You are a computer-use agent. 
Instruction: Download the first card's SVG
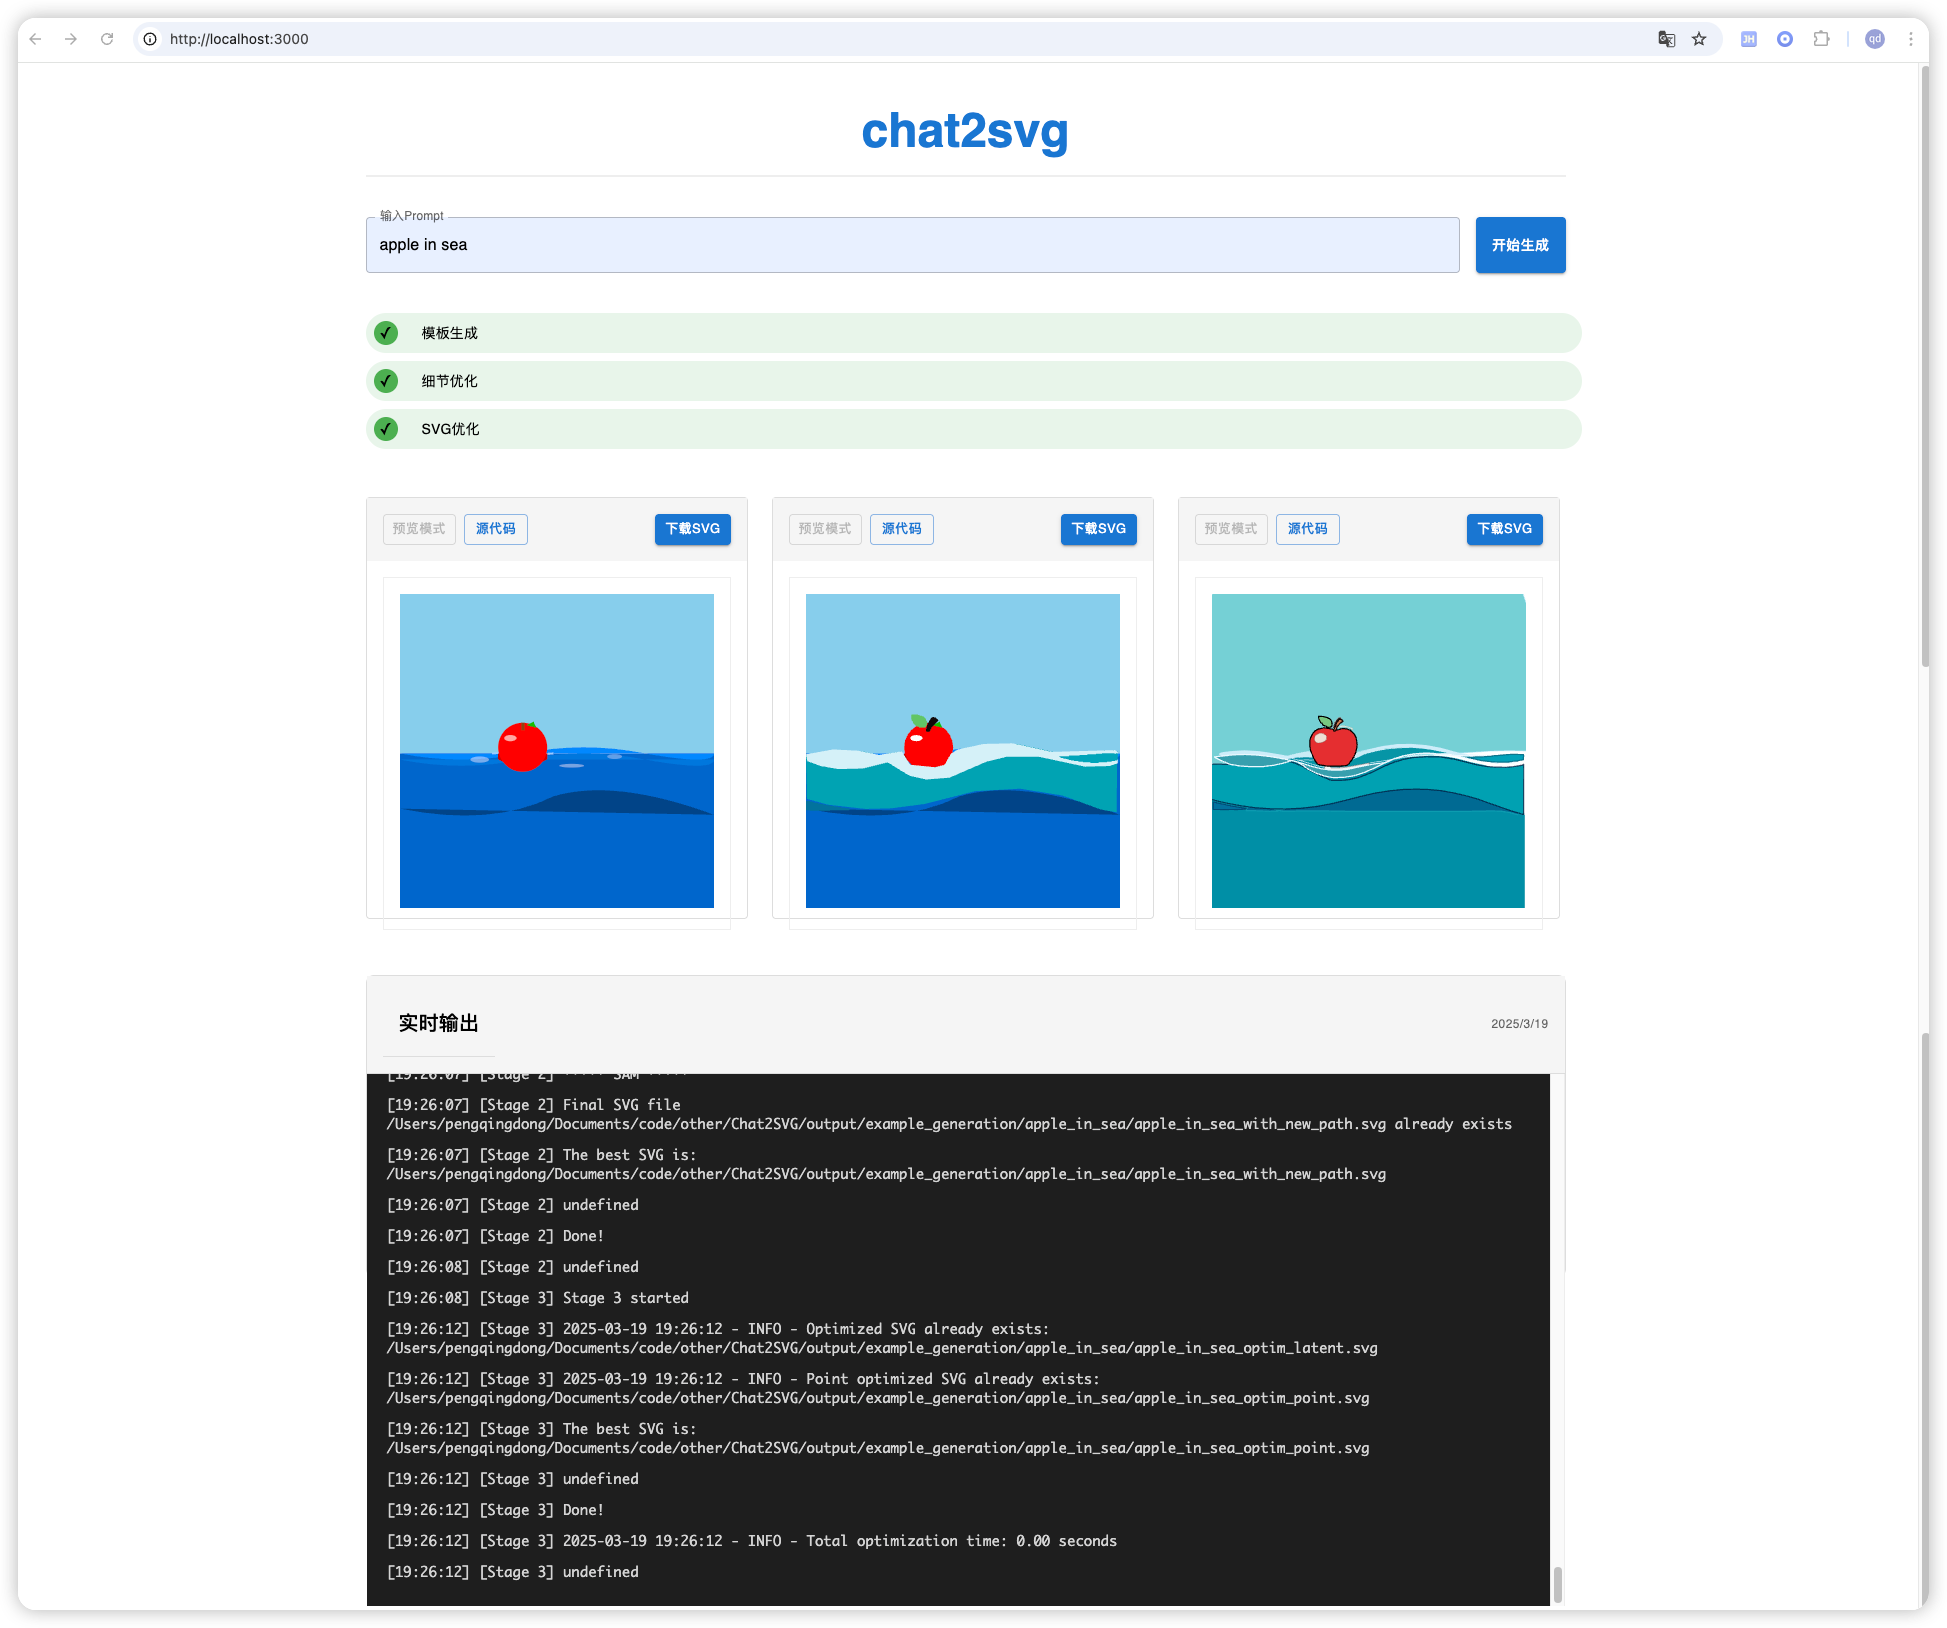692,529
